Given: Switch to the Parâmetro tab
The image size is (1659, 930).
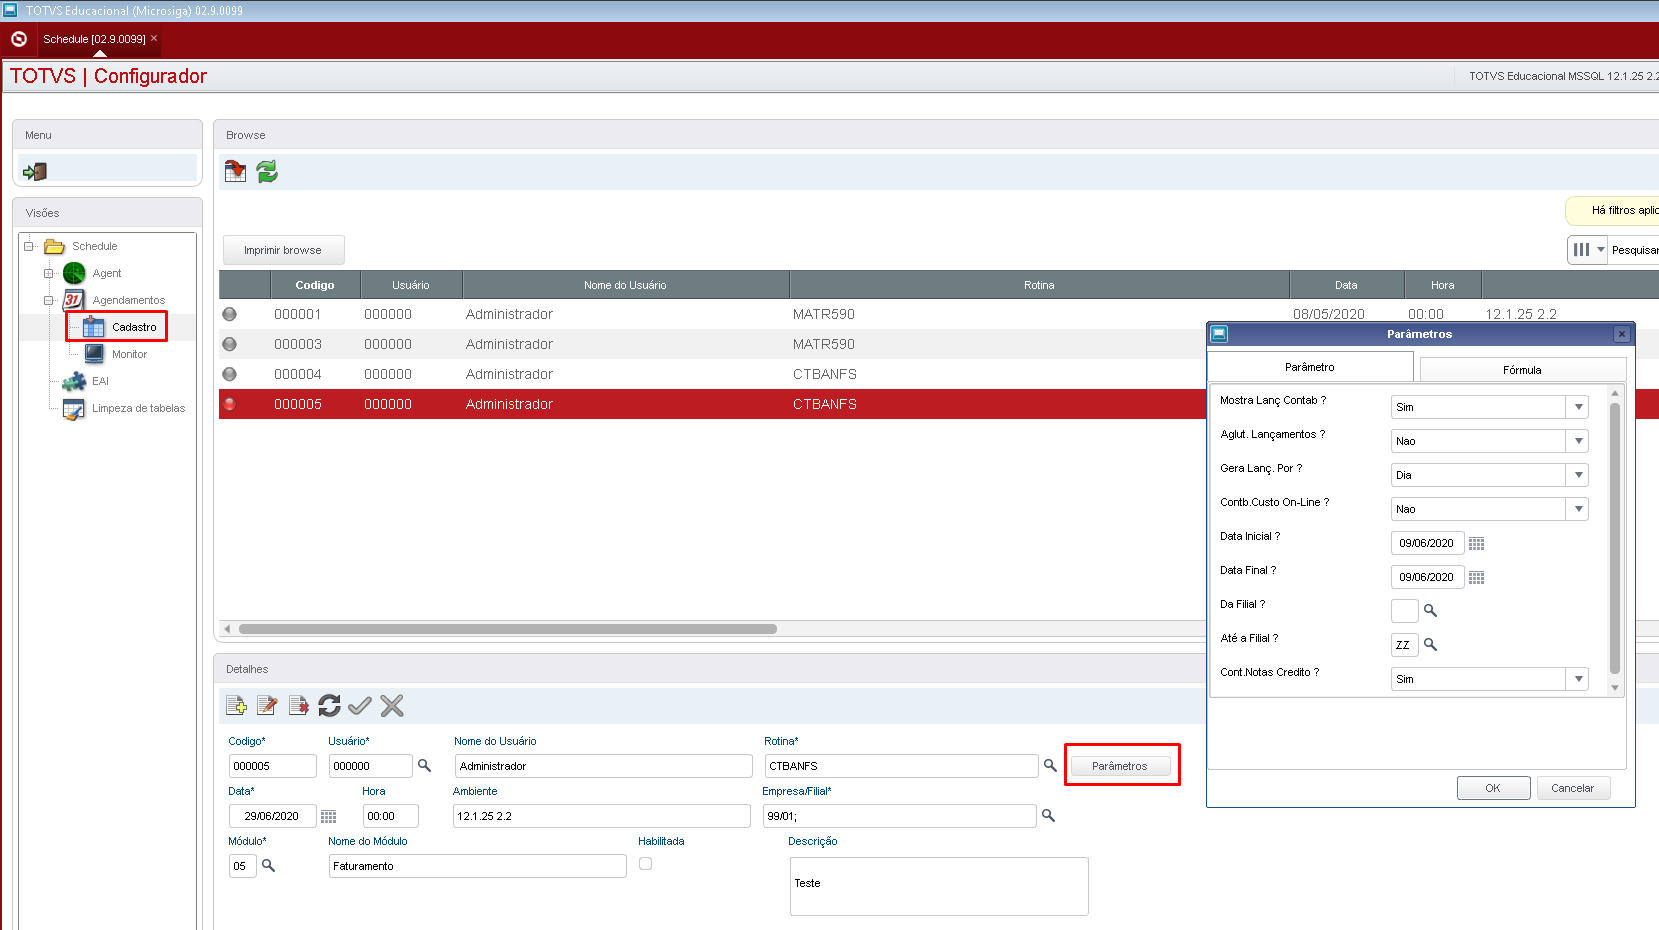Looking at the screenshot, I should tap(1310, 367).
